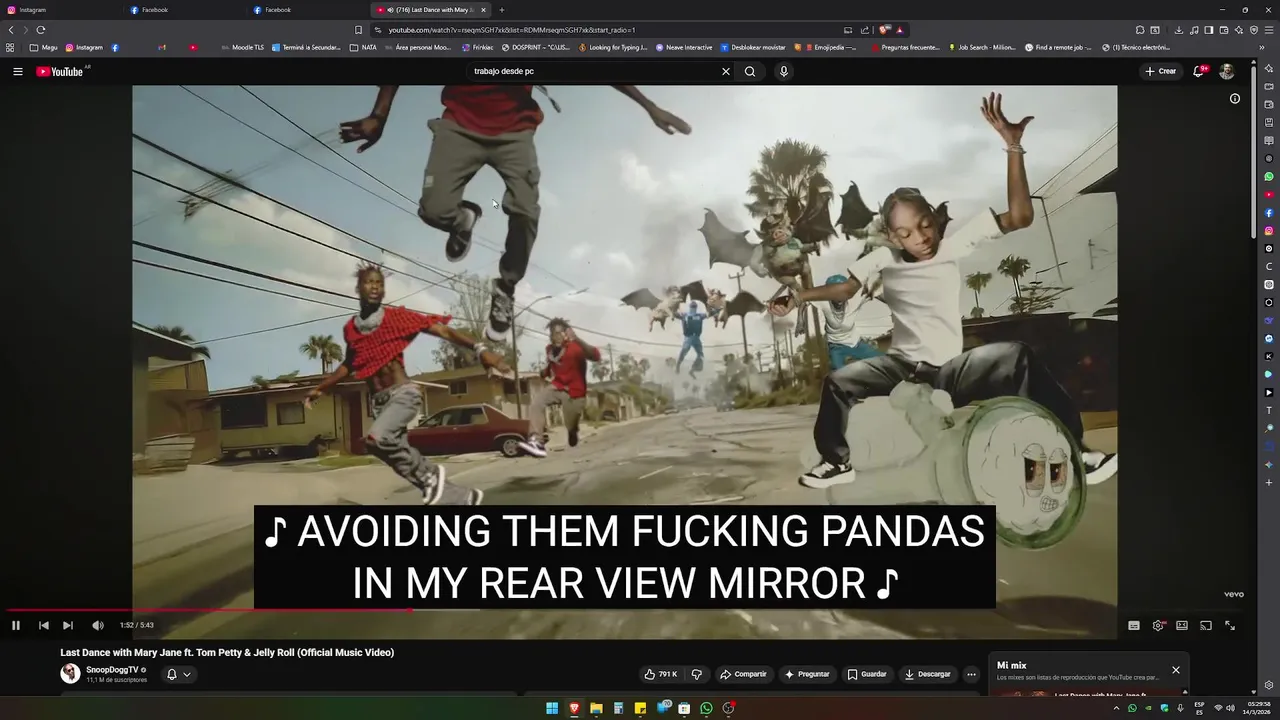The width and height of the screenshot is (1280, 720).
Task: Open player settings gear
Action: pyautogui.click(x=1158, y=625)
